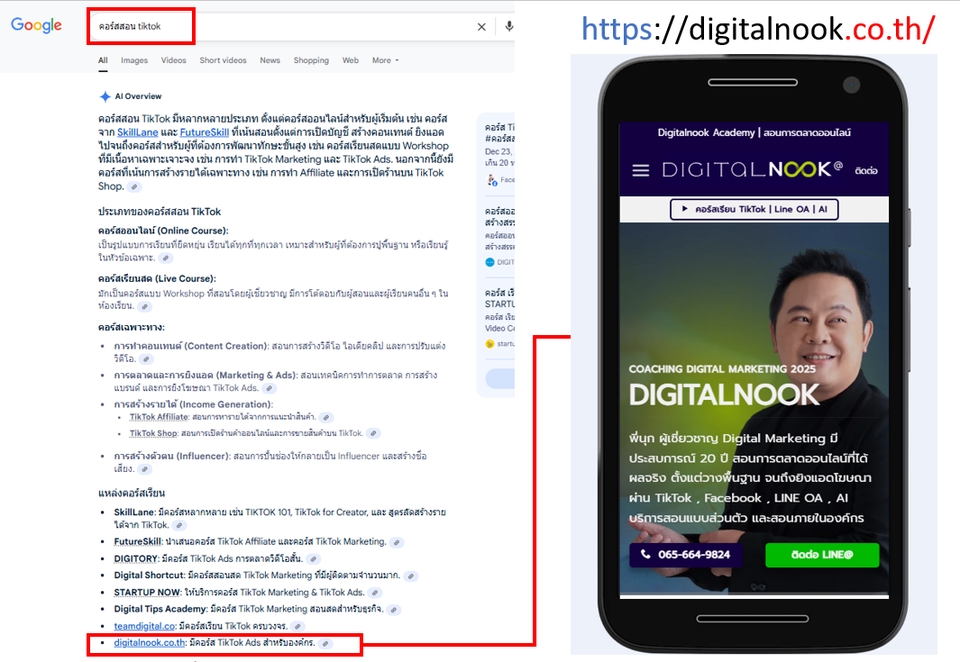Screen dimensions: 960x662
Task: Tap the 065-664-9824 phone button
Action: point(686,554)
